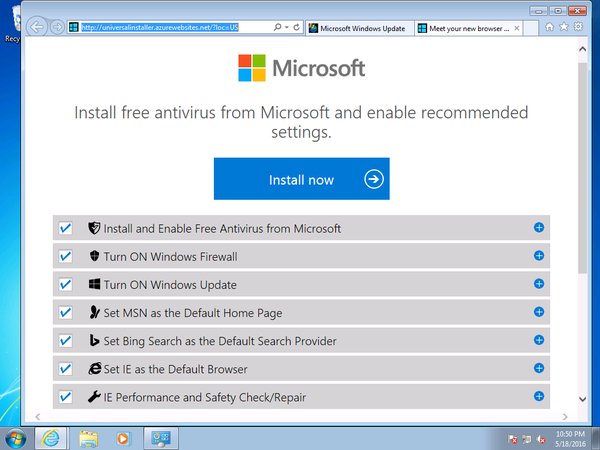Refresh the page with the reload icon
This screenshot has height=450, width=600.
[297, 27]
